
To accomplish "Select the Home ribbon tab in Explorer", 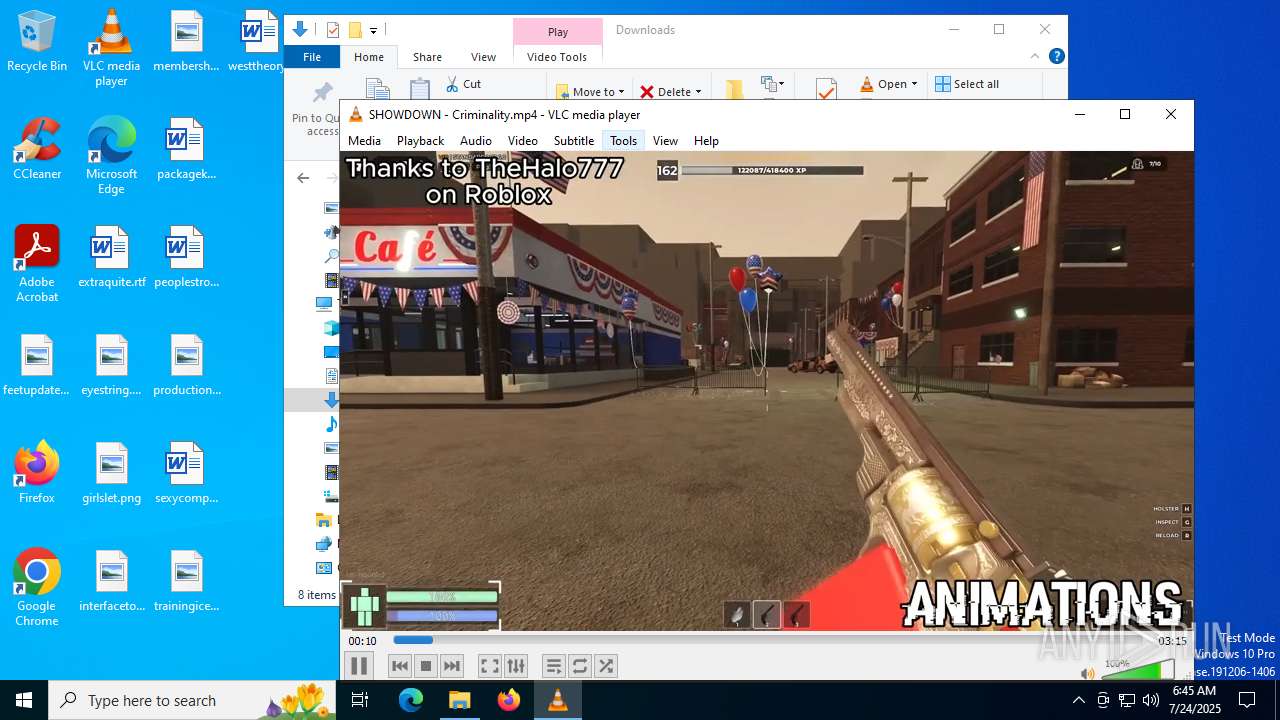I will click(x=368, y=57).
